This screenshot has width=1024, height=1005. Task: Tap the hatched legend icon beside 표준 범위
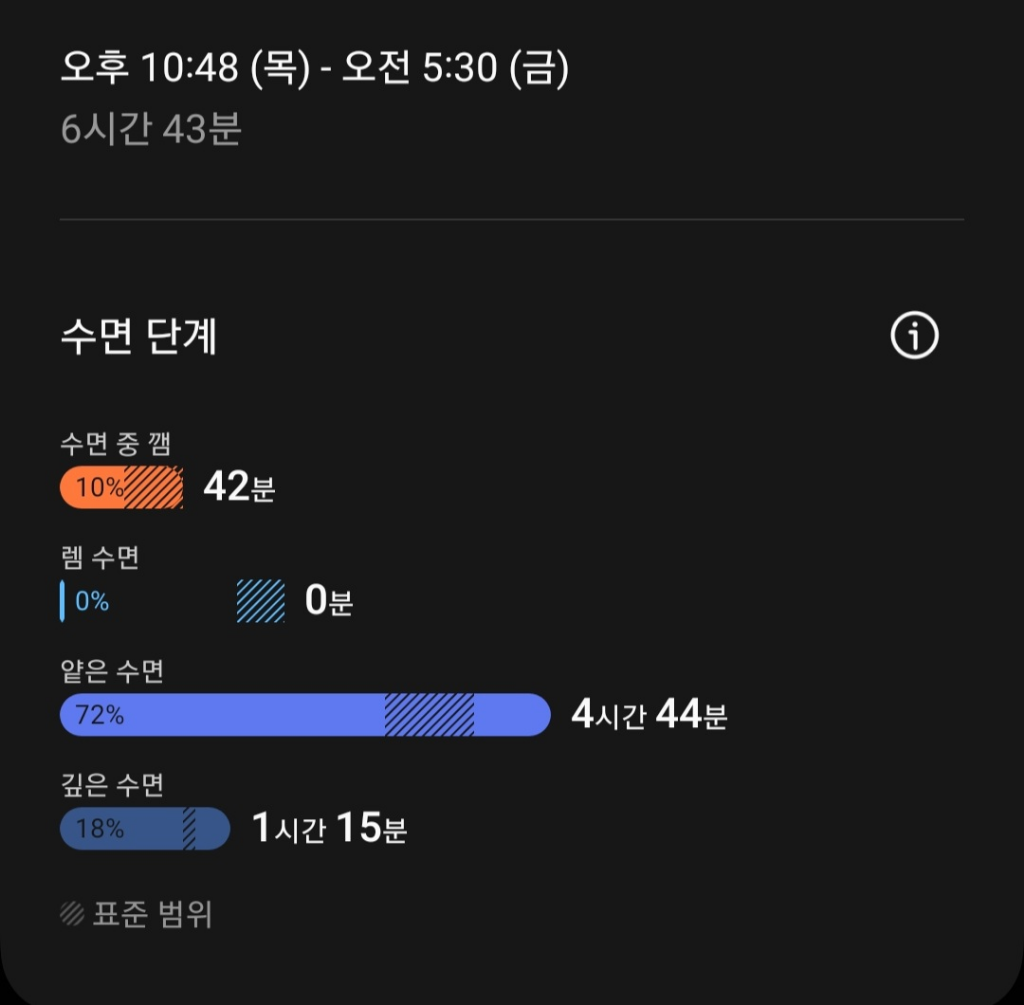pyautogui.click(x=72, y=913)
